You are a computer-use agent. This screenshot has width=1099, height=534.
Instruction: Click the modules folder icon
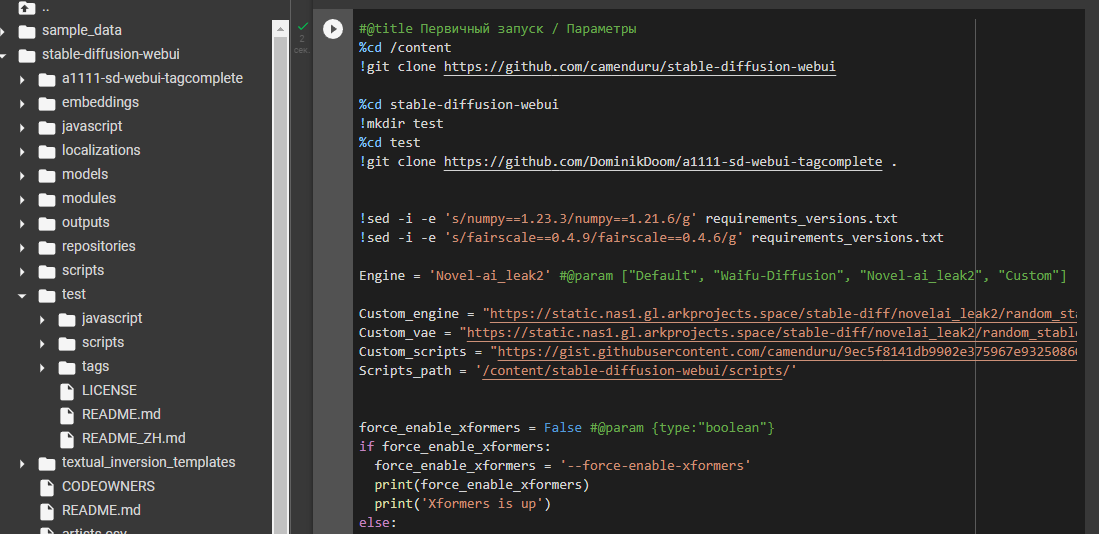tap(47, 199)
